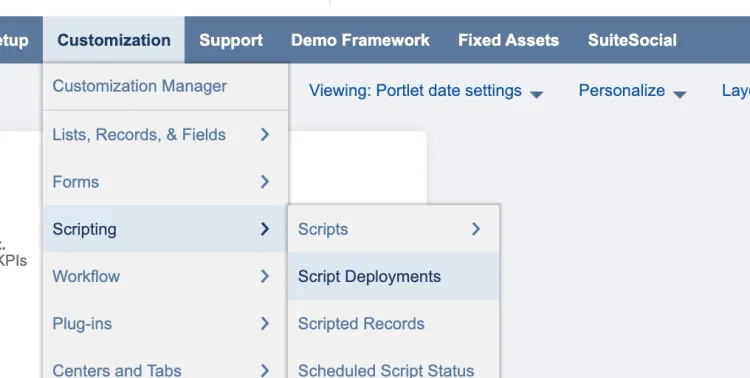Image resolution: width=750 pixels, height=378 pixels.
Task: Open the Forms submenu item
Action: click(165, 182)
